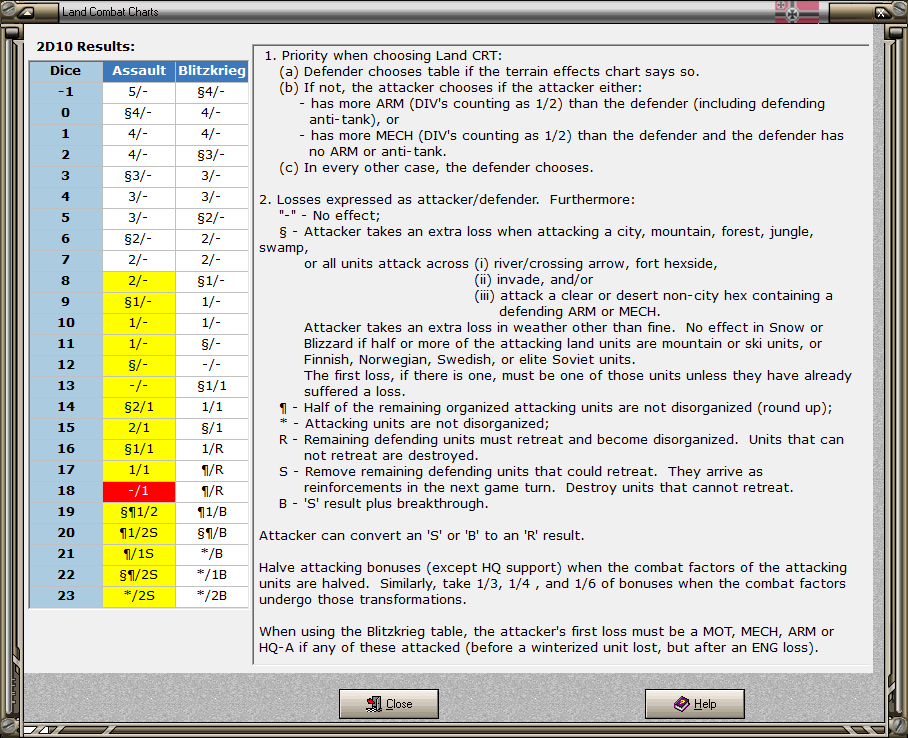Click Blitzkrieg result */2B for dice 23
This screenshot has height=738, width=908.
[x=212, y=596]
